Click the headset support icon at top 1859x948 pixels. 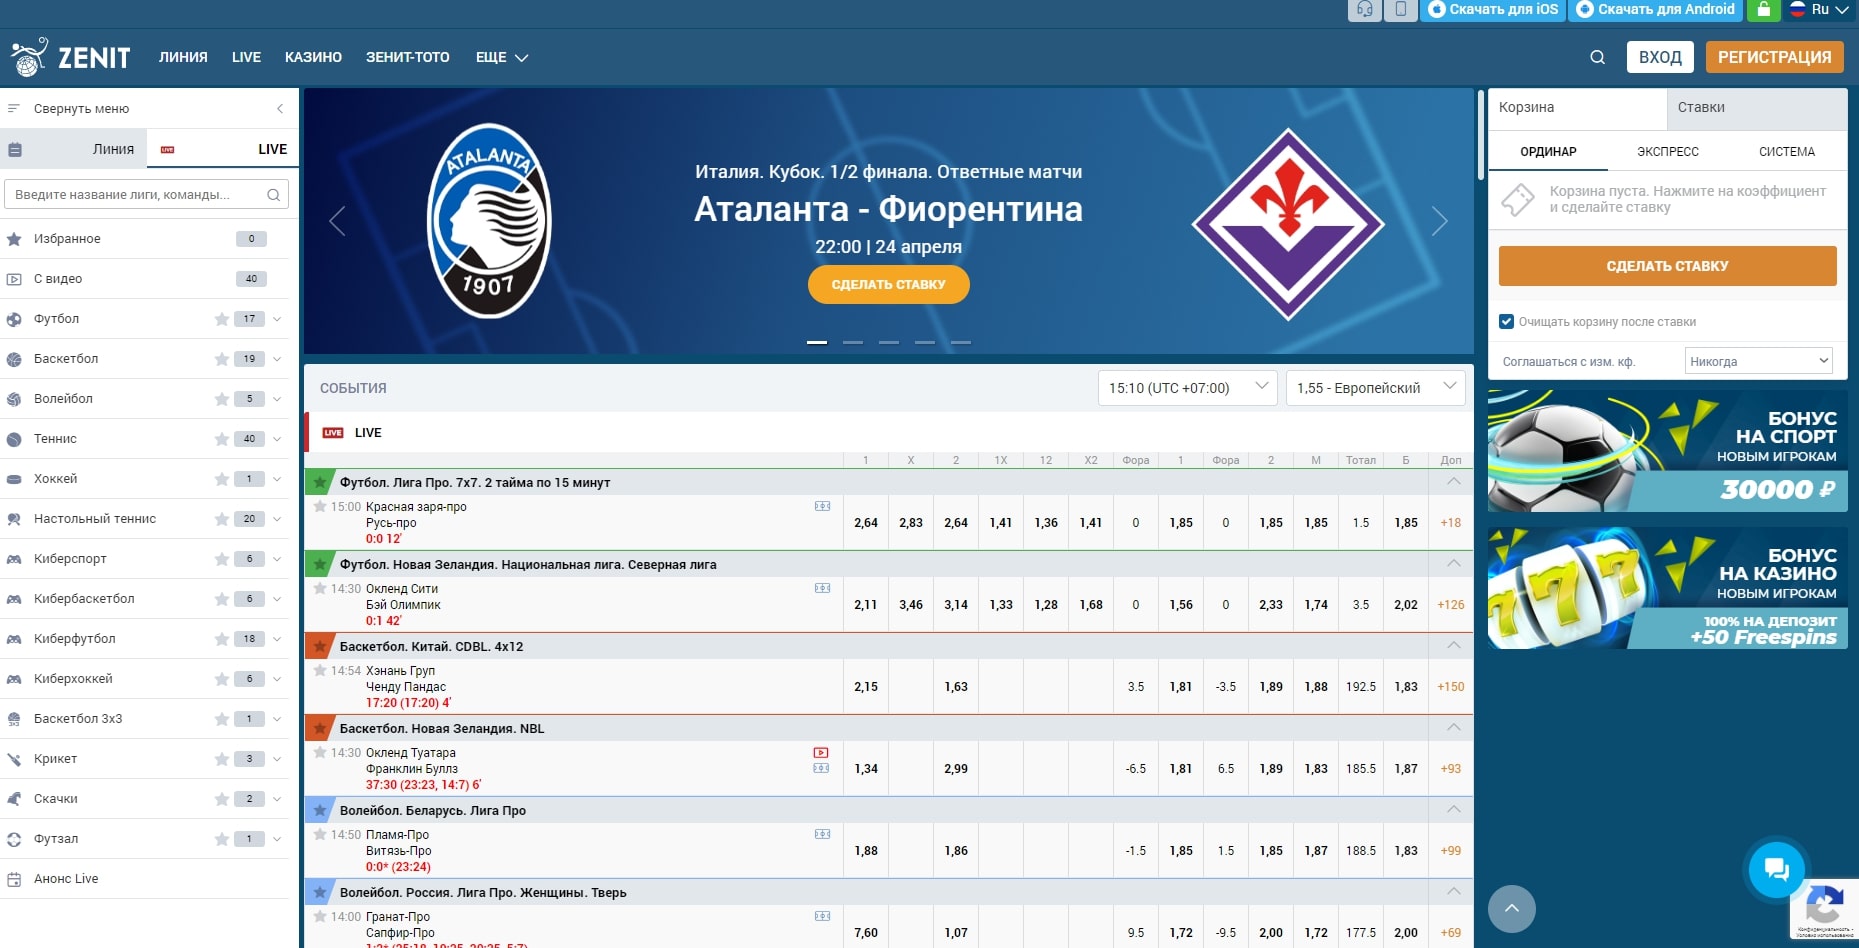point(1365,10)
